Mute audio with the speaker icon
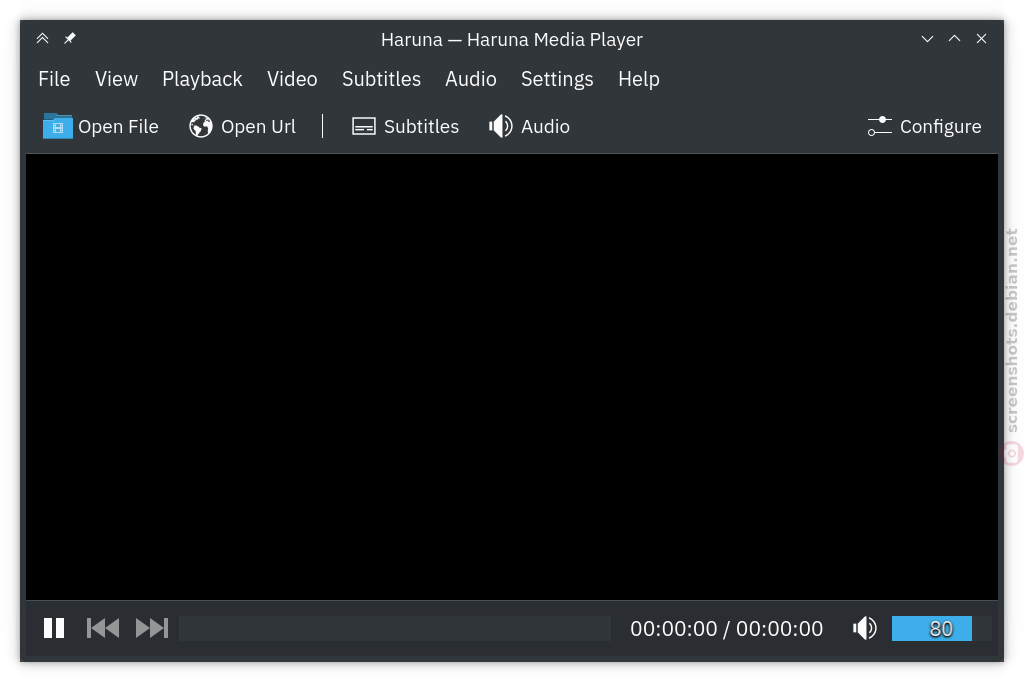1024x682 pixels. (x=864, y=628)
